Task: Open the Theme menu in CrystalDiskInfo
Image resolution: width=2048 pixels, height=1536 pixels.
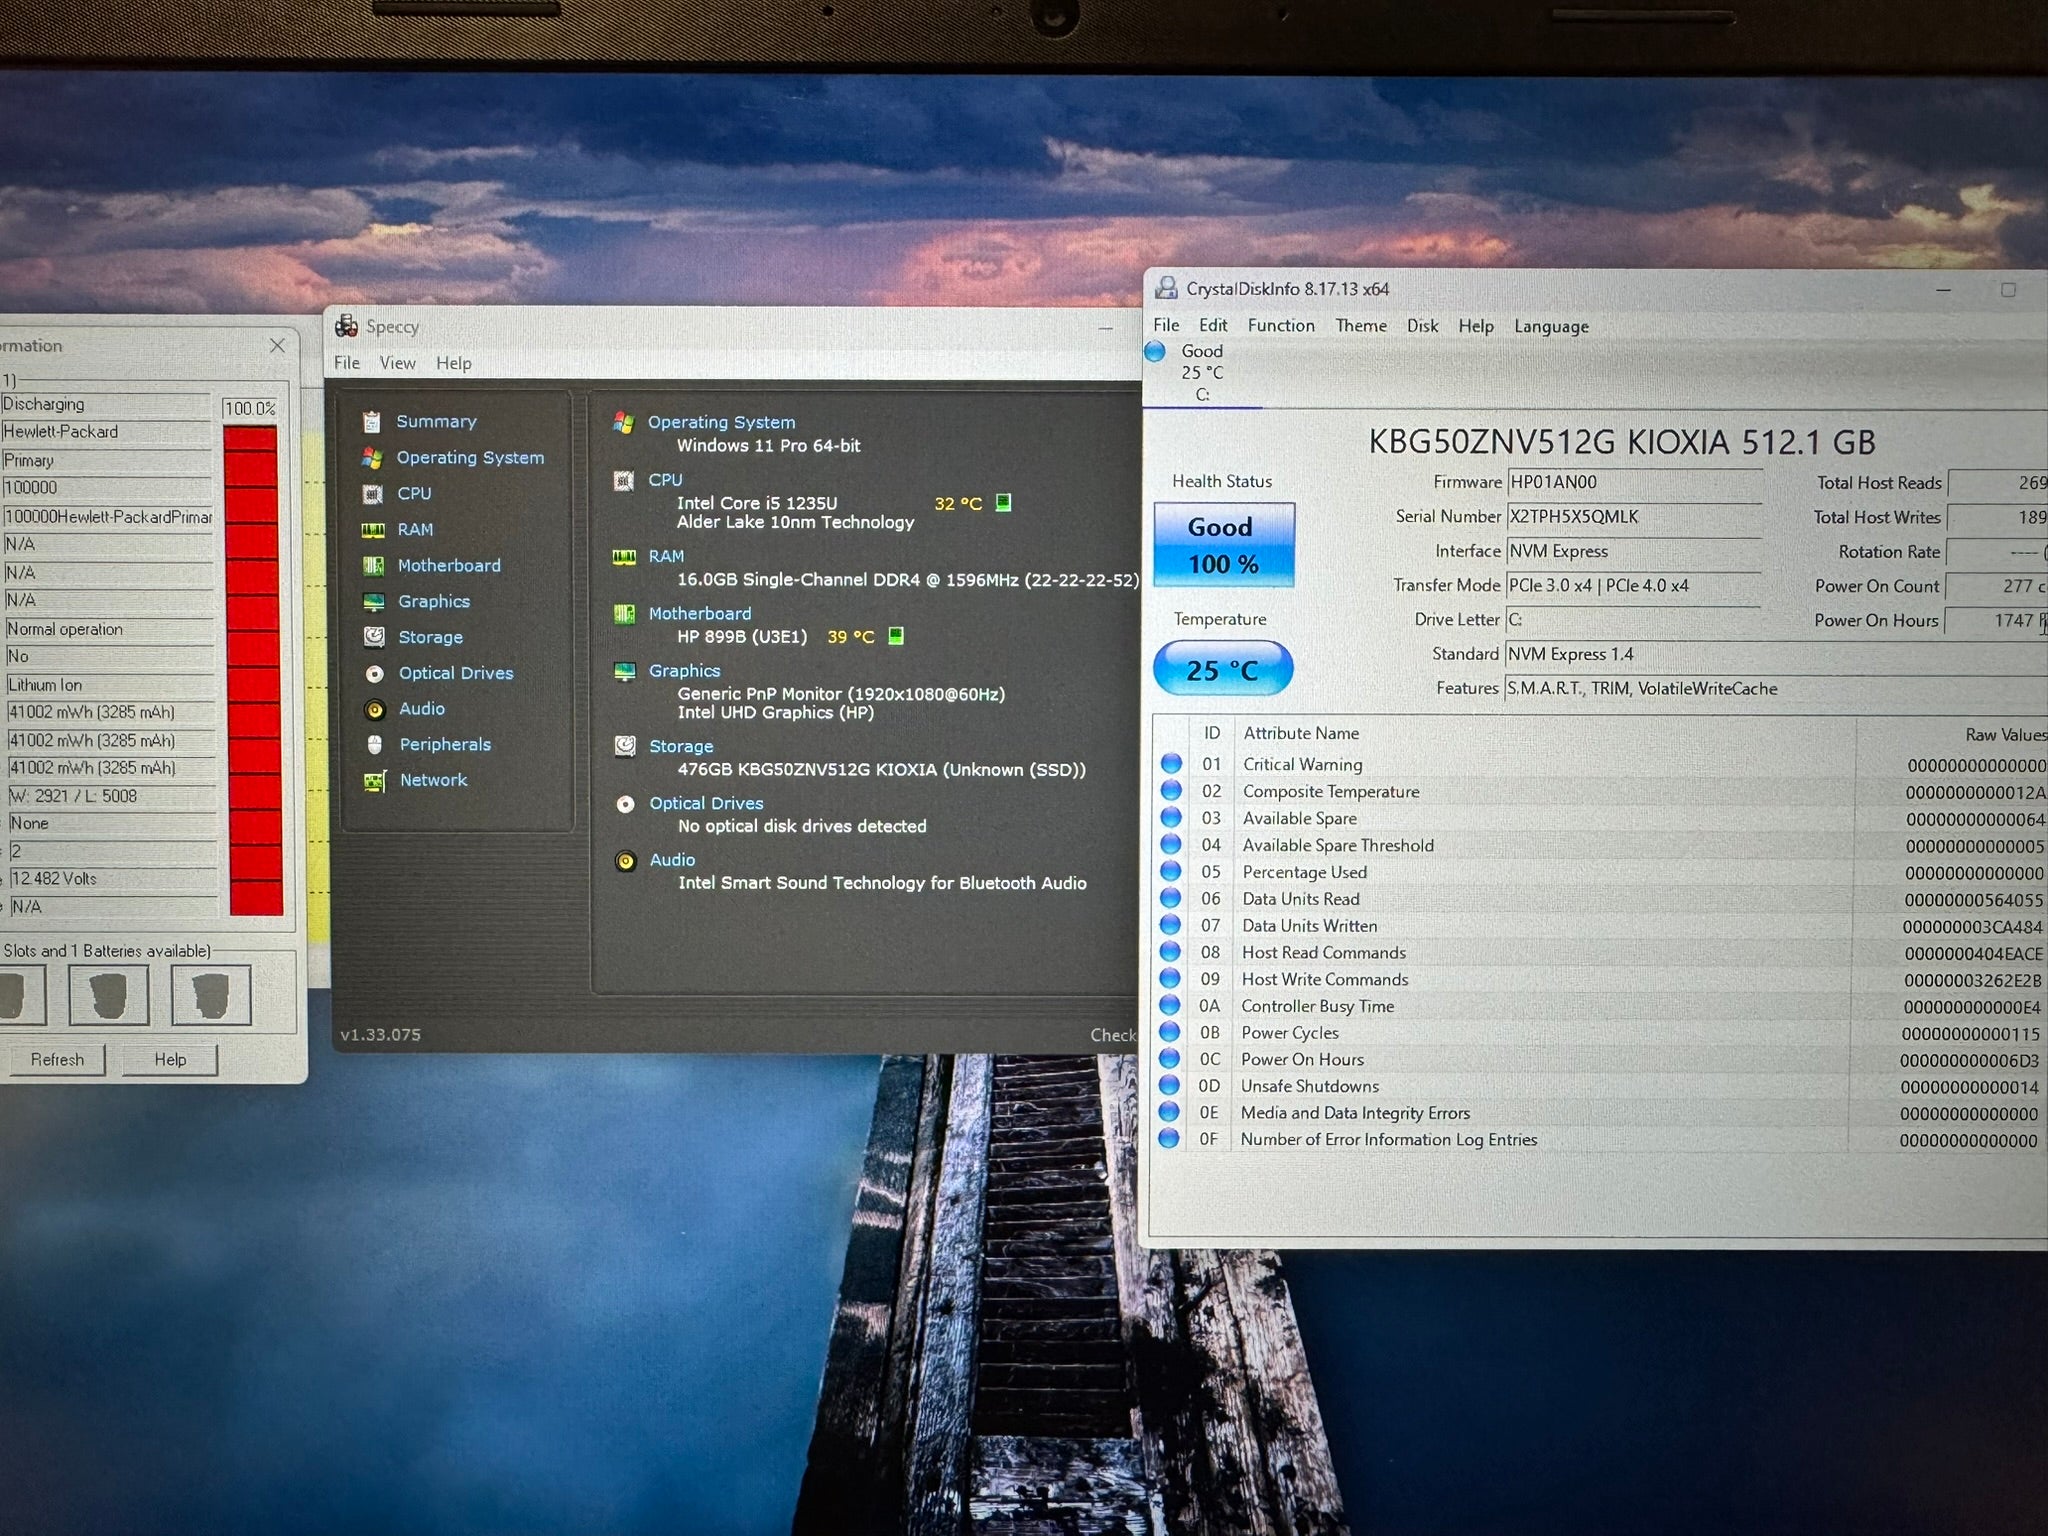Action: click(x=1361, y=326)
